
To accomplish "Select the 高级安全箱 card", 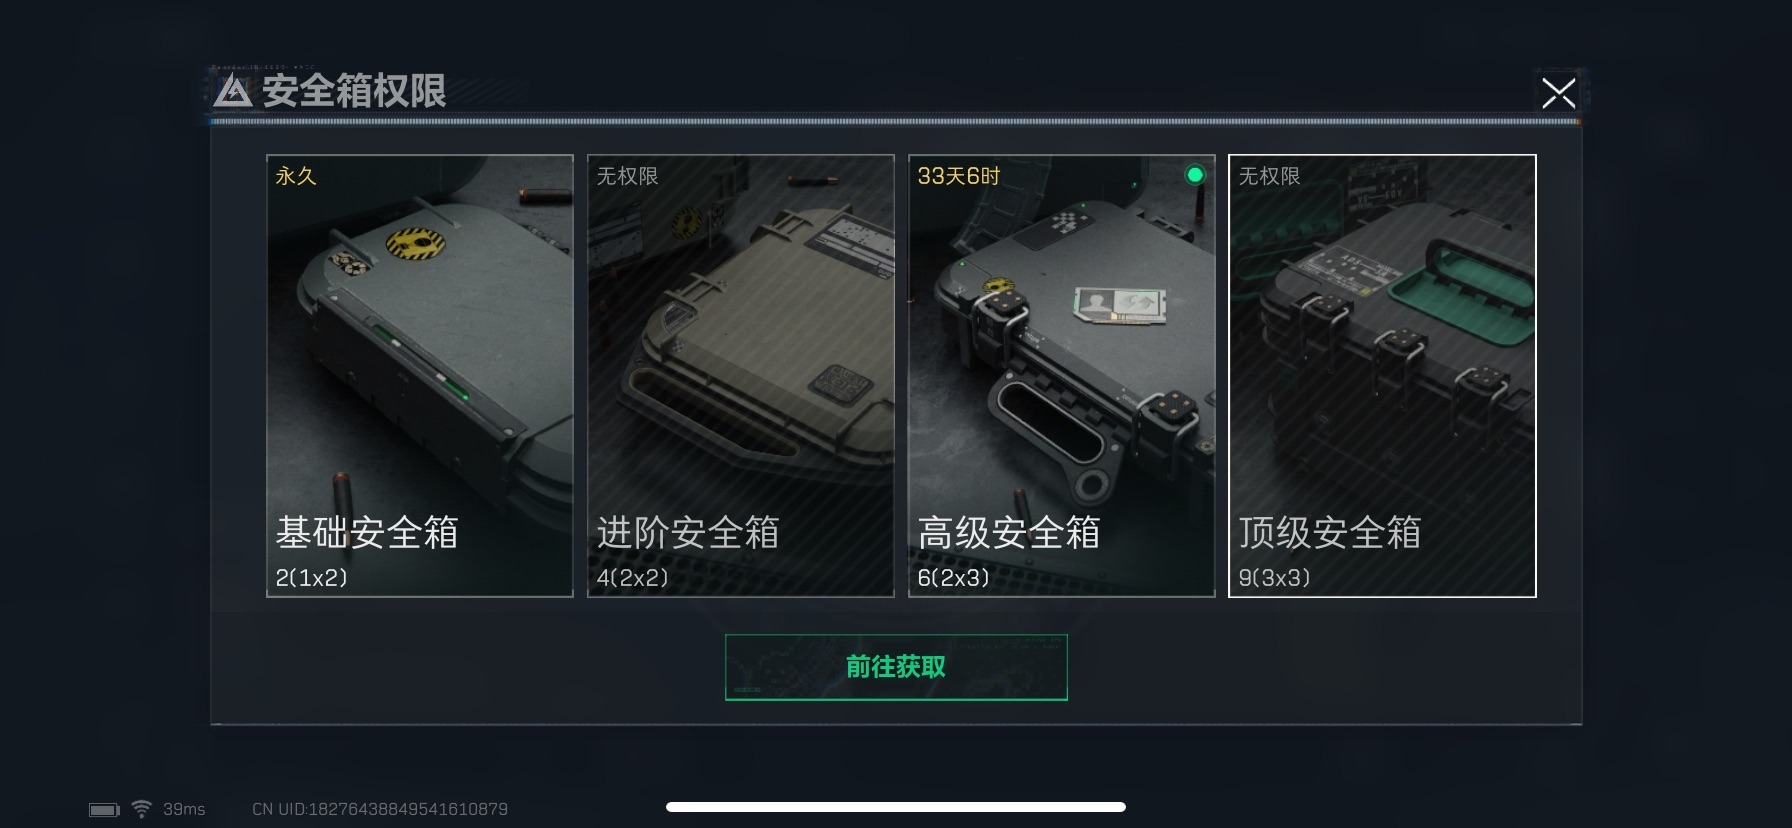I will [1062, 376].
